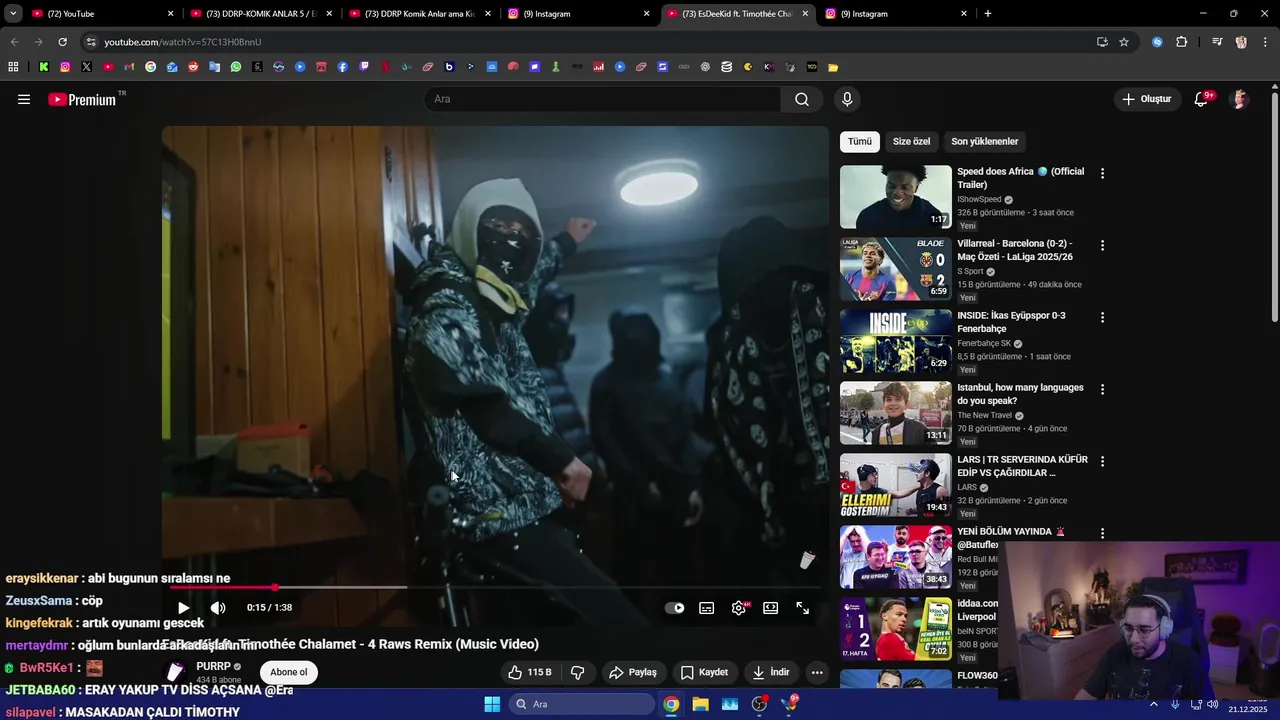Screen dimensions: 1280x720
Task: Open Speed does Africa thumbnail
Action: [x=896, y=197]
